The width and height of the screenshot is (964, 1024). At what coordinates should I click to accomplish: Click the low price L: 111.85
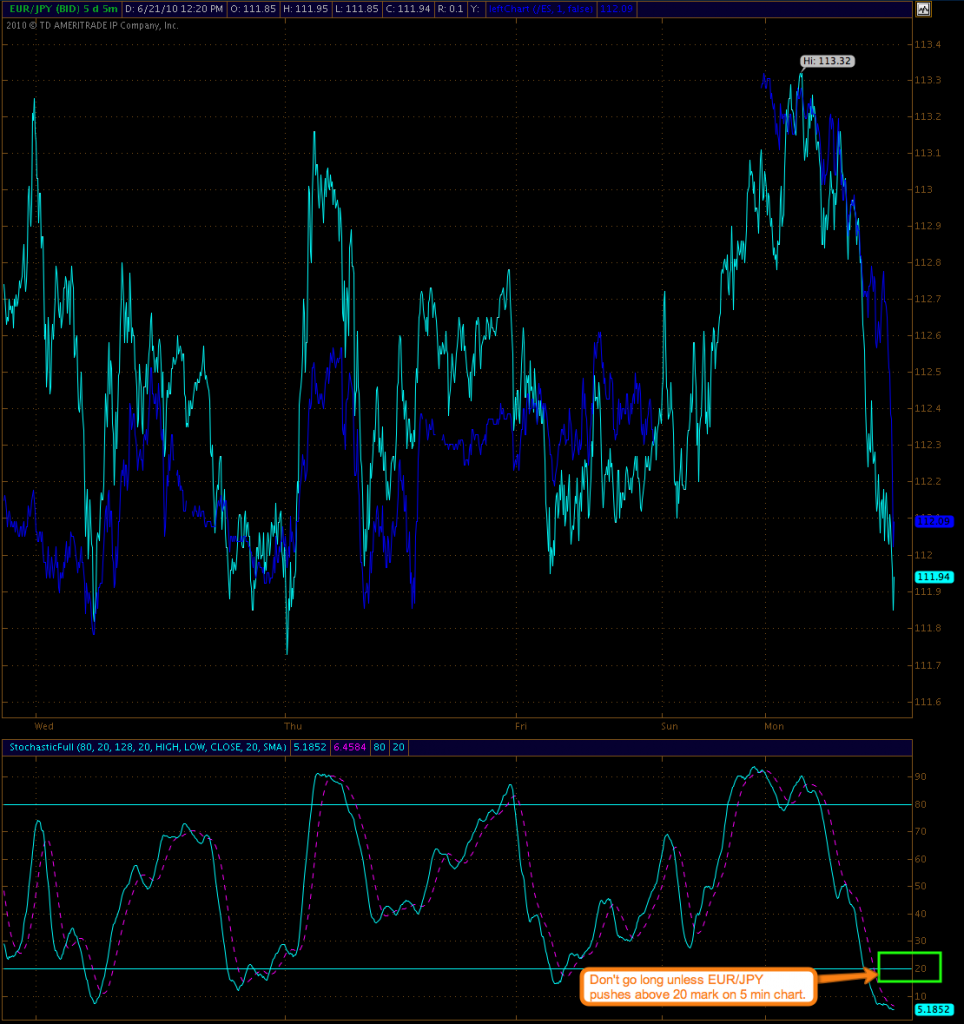click(357, 9)
